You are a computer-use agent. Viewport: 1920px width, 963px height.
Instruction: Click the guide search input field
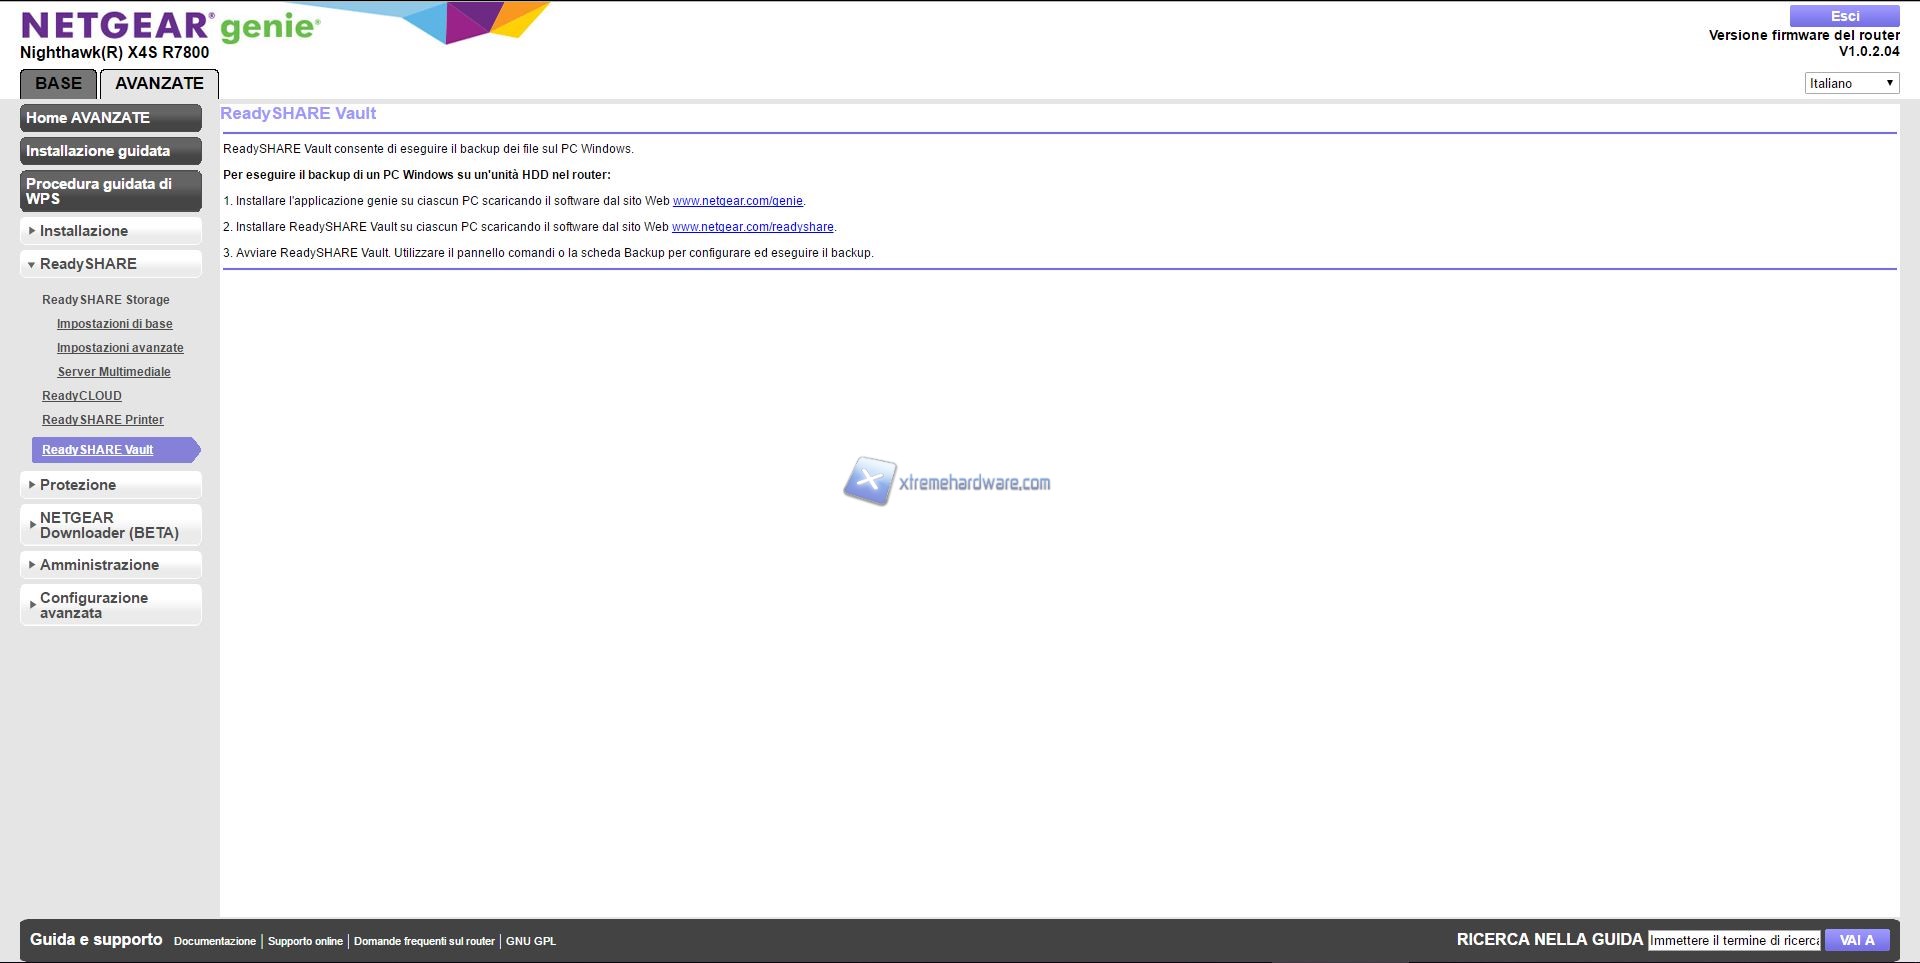point(1734,940)
